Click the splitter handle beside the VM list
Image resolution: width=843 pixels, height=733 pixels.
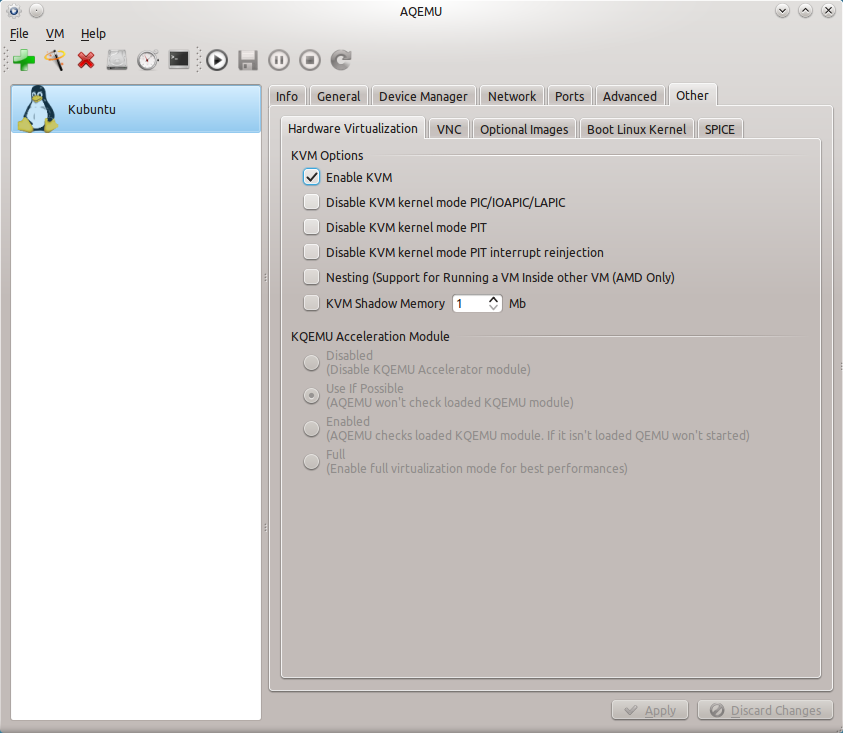(265, 402)
